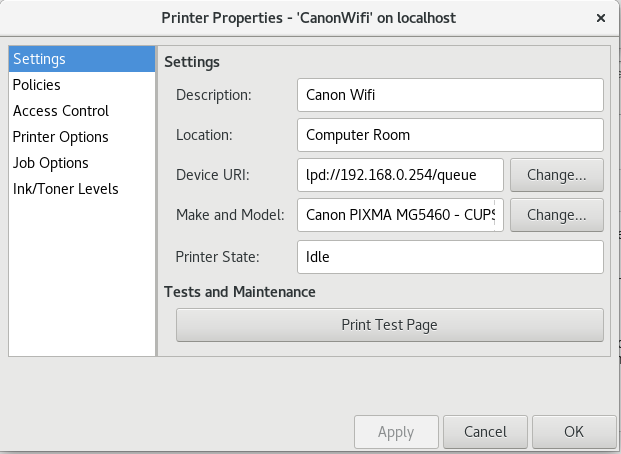Click the Tests and Maintenance heading
Screen dimensions: 621x454
click(x=240, y=292)
